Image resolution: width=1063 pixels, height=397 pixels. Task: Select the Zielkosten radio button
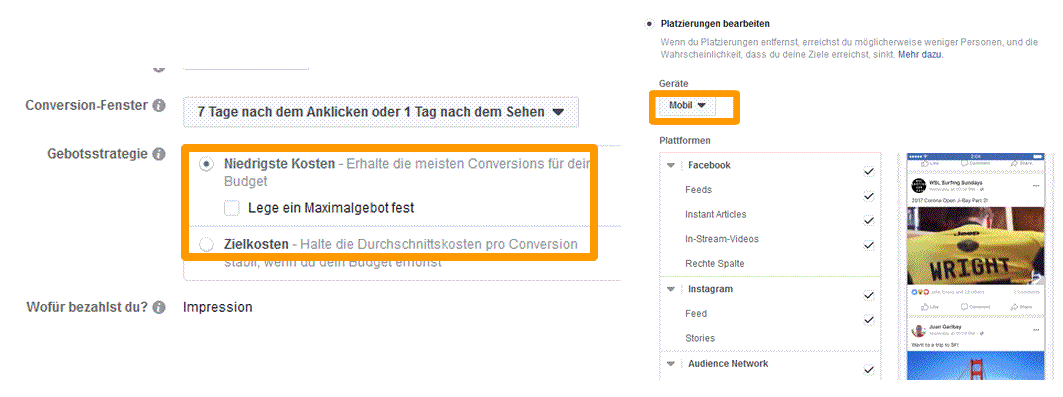pos(206,245)
